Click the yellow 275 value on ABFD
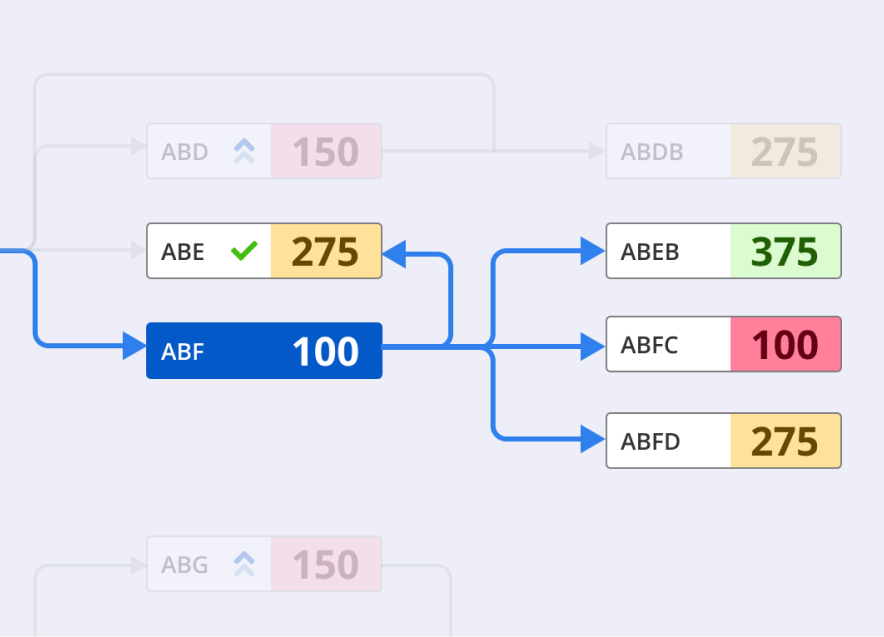This screenshot has width=884, height=637. pyautogui.click(x=785, y=441)
